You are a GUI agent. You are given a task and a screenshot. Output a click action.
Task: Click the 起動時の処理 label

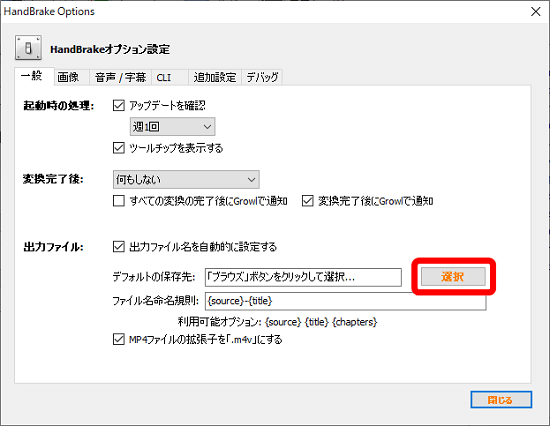click(59, 105)
